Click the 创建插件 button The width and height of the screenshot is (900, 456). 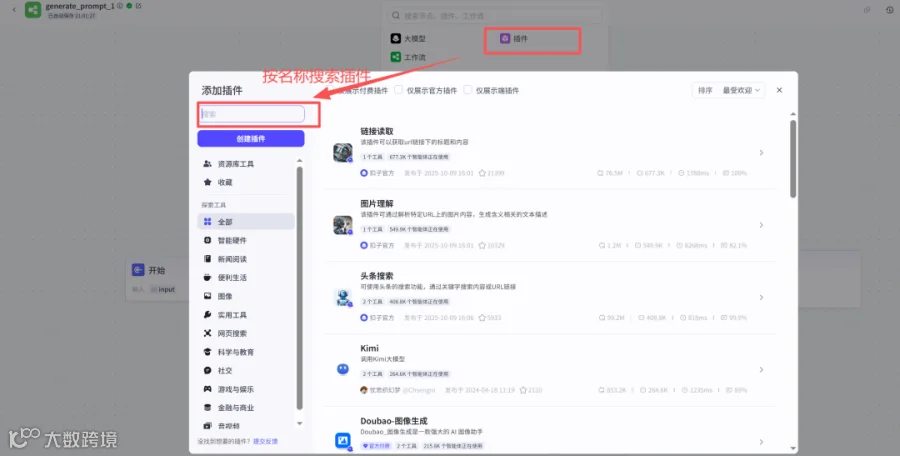[x=251, y=138]
